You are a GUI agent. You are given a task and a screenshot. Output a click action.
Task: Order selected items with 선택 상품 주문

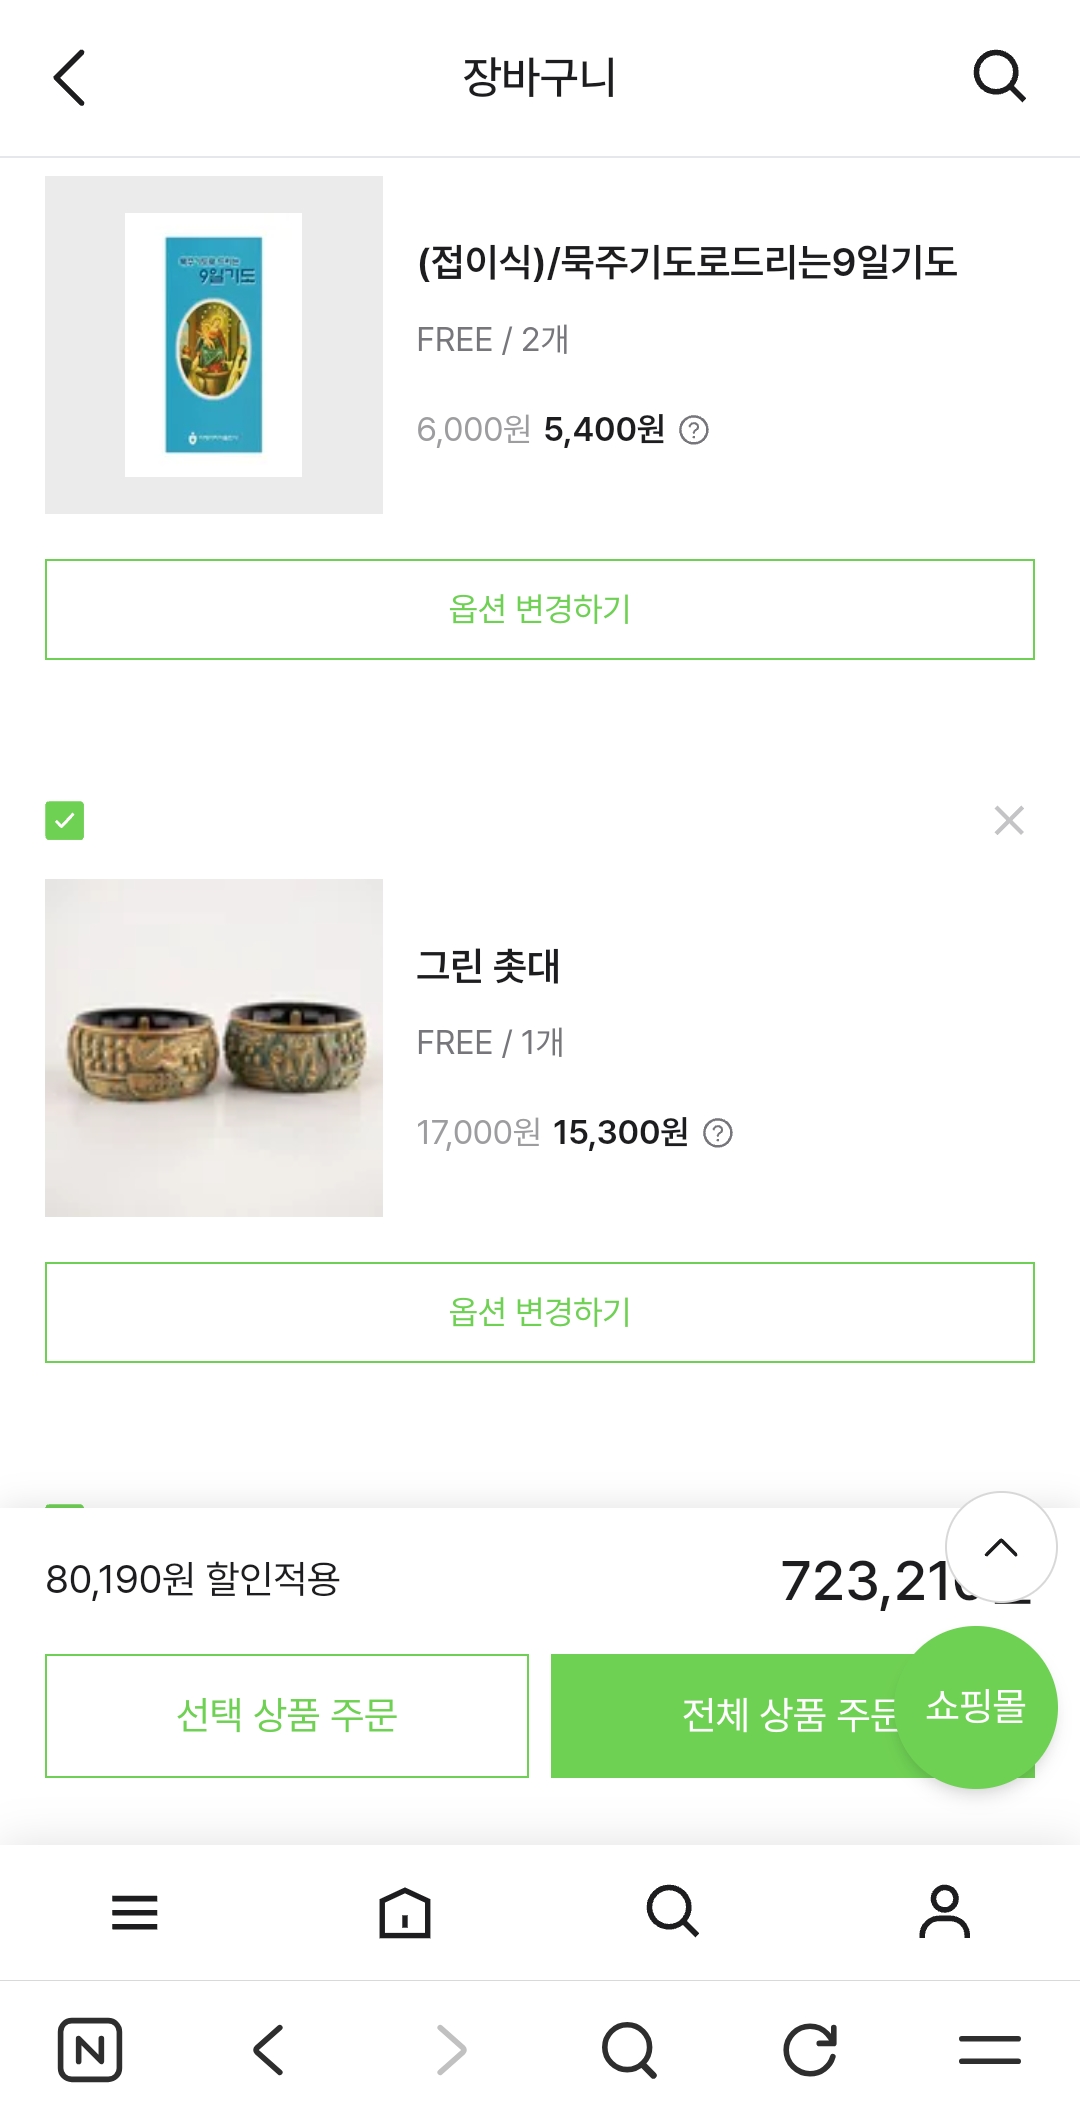point(287,1716)
